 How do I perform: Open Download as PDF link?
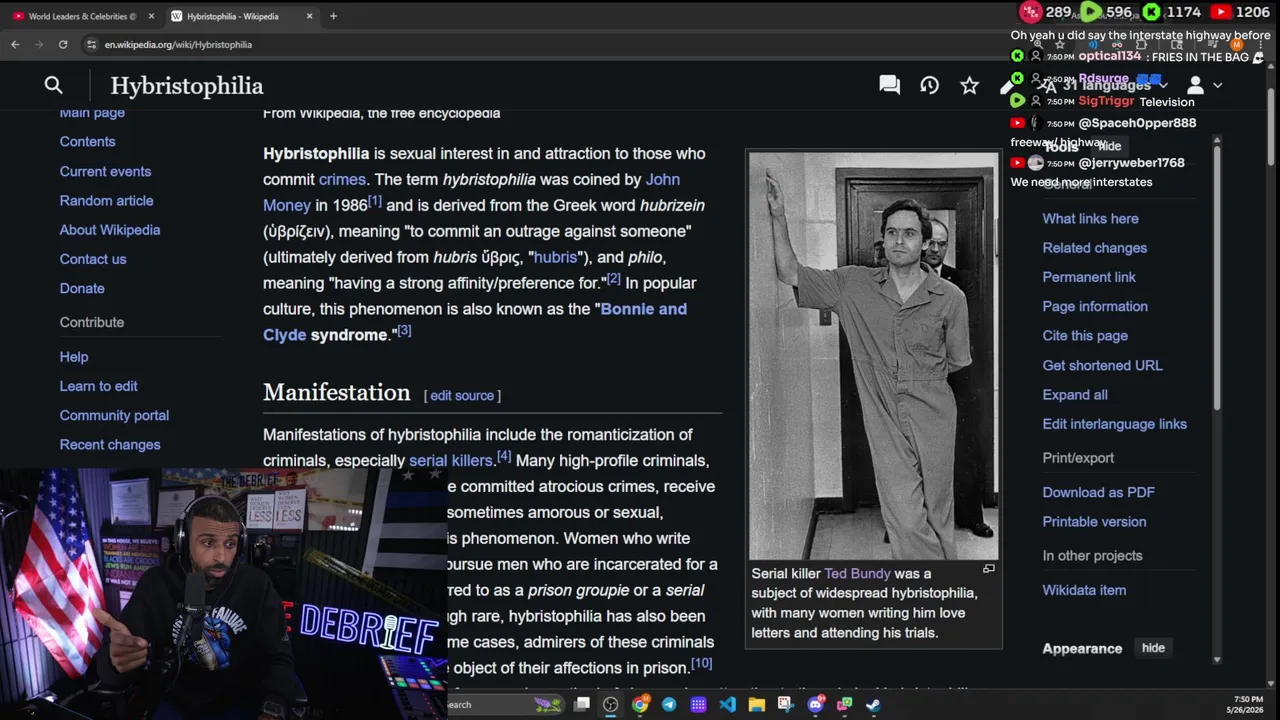tap(1098, 492)
